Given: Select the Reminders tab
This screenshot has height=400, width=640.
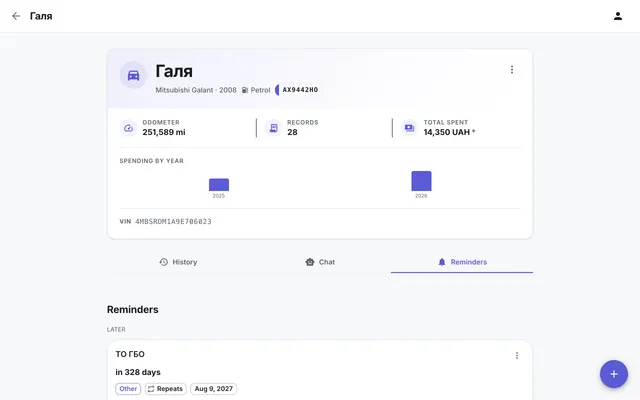Looking at the screenshot, I should tap(462, 262).
